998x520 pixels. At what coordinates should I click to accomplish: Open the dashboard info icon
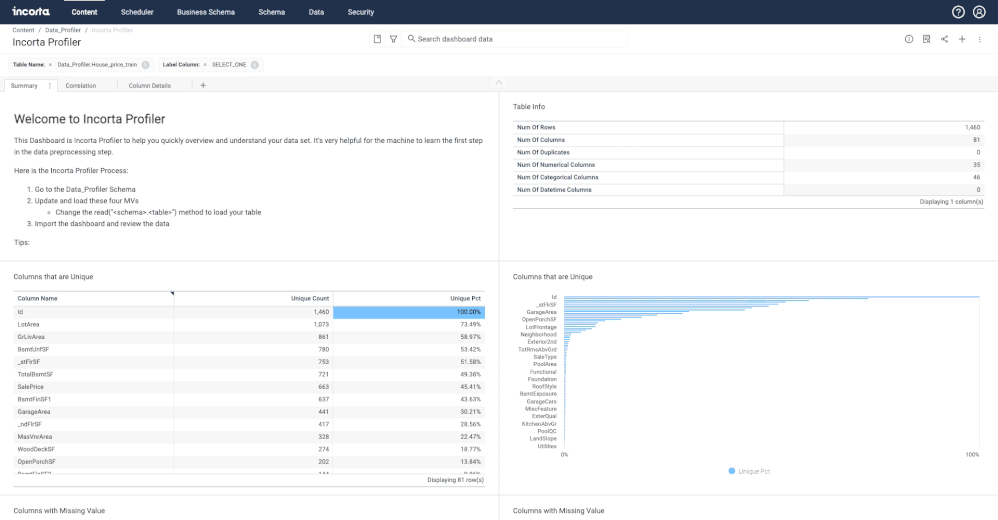pos(909,39)
